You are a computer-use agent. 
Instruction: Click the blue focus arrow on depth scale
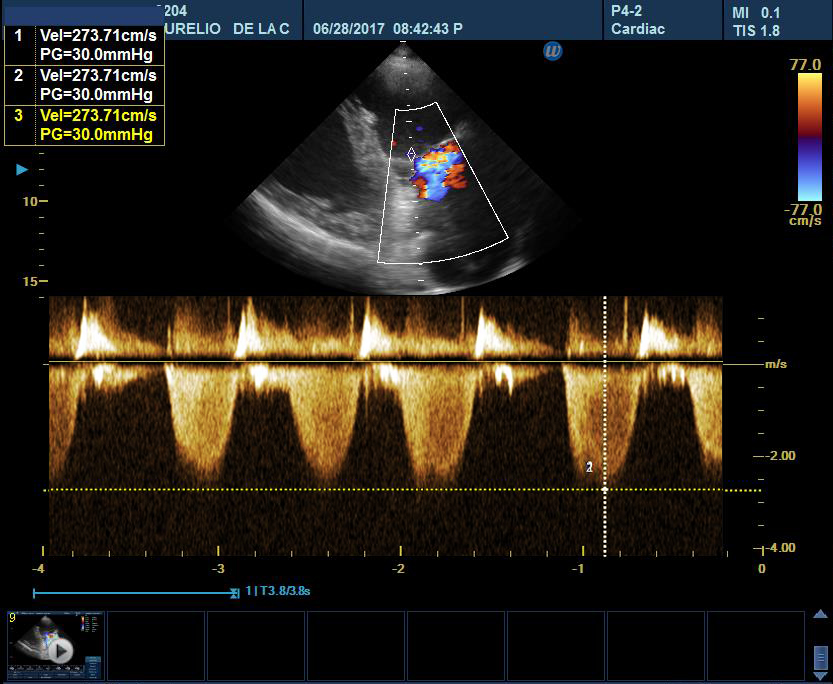[22, 170]
